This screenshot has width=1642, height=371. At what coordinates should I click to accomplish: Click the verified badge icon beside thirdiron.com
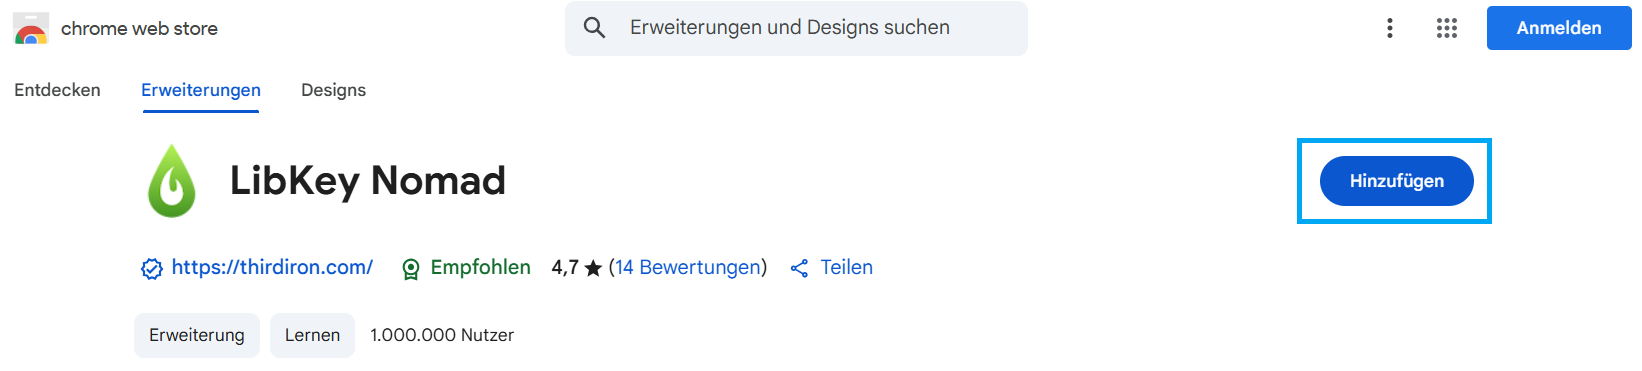[x=152, y=268]
